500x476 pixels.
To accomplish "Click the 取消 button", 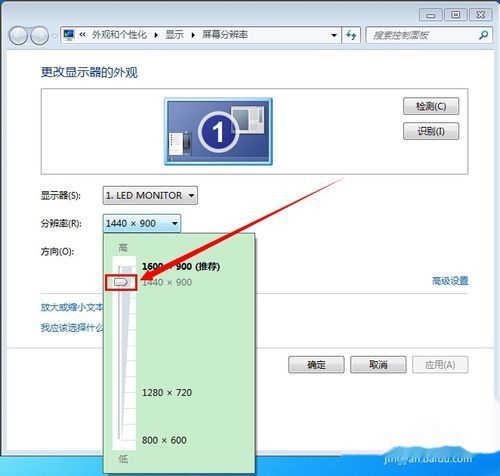I will click(x=378, y=365).
